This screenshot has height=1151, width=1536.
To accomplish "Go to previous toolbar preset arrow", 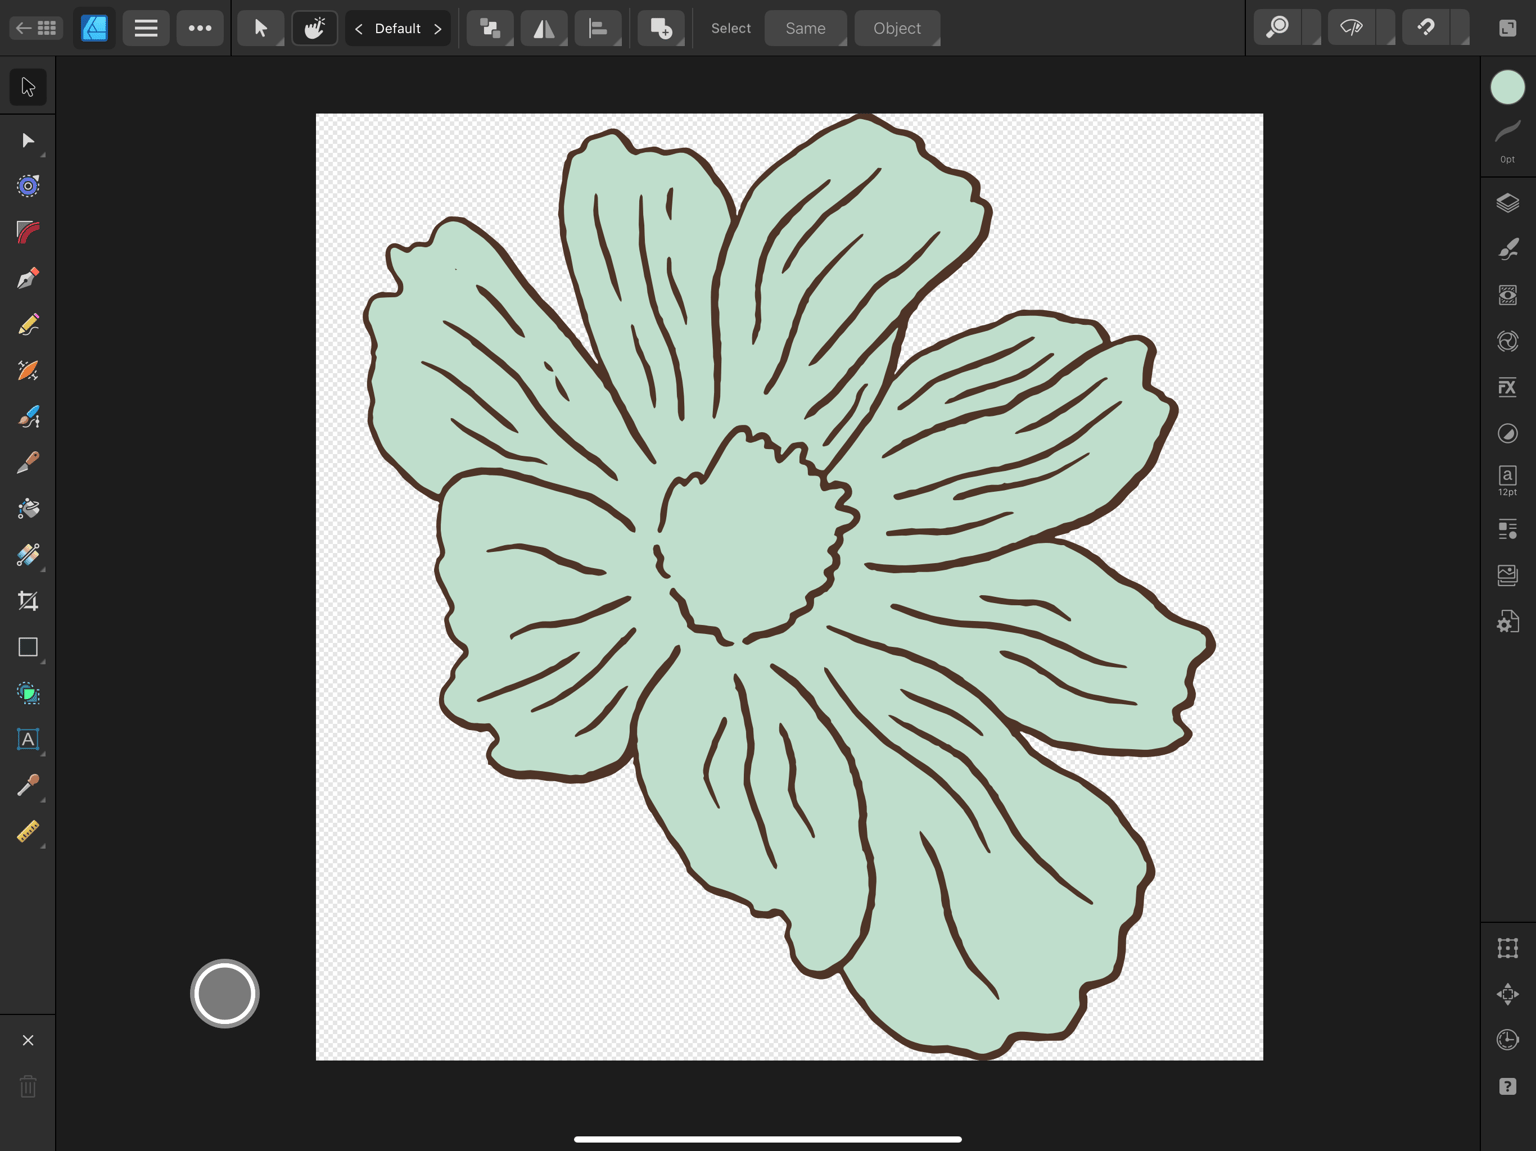I will click(359, 28).
